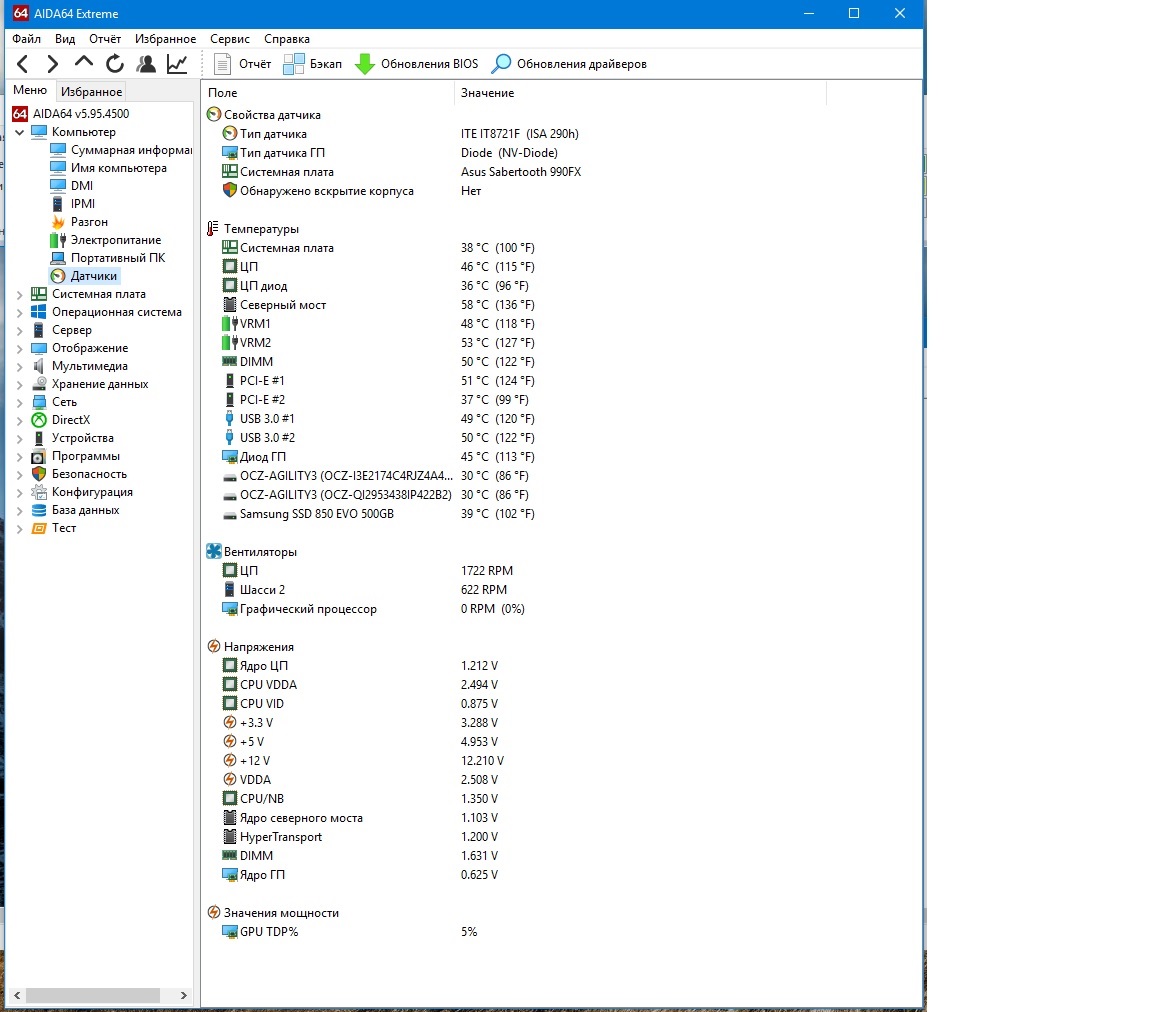The width and height of the screenshot is (1152, 1012).
Task: Click the Поле column header
Action: point(328,93)
